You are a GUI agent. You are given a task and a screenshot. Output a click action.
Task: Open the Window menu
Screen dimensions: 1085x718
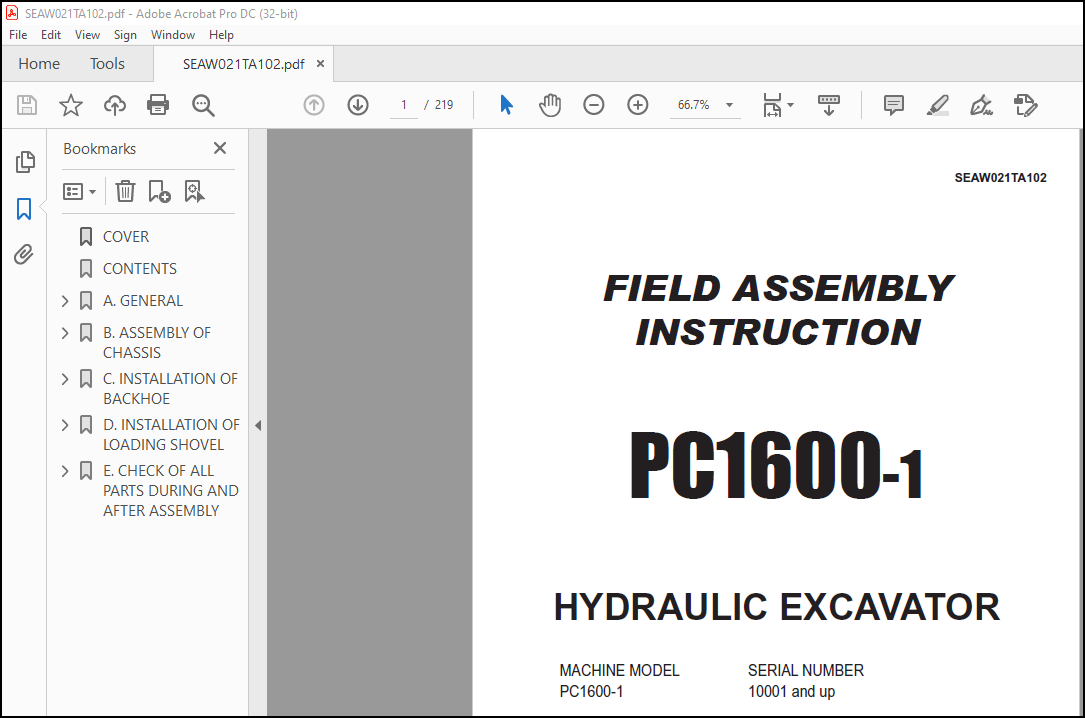173,35
